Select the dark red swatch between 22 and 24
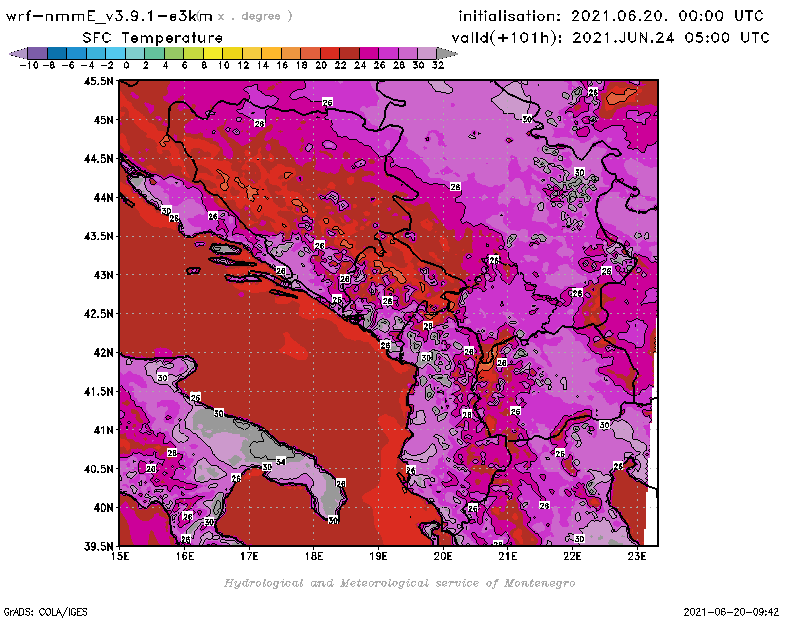The width and height of the screenshot is (800, 618). [349, 53]
